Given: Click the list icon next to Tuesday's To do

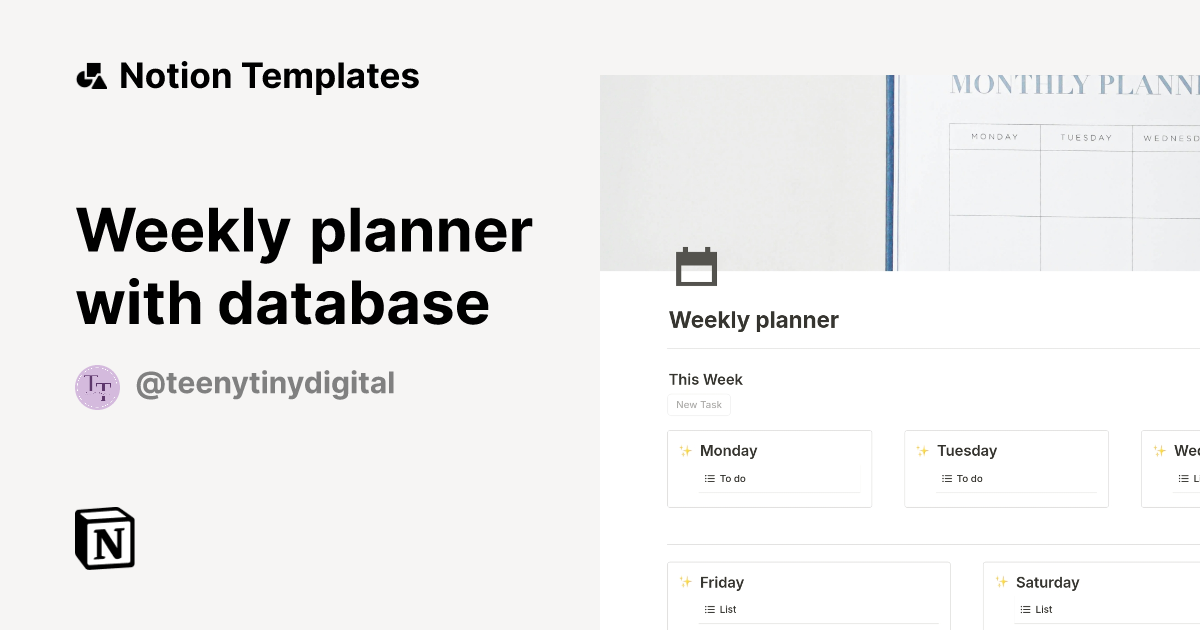Looking at the screenshot, I should [946, 478].
